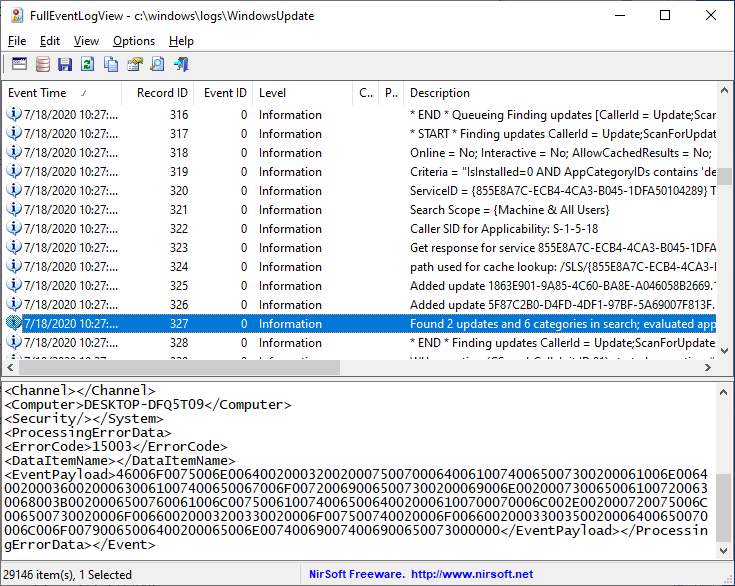
Task: Select 'Added update 5F87C2B0' description cell
Action: (x=562, y=305)
